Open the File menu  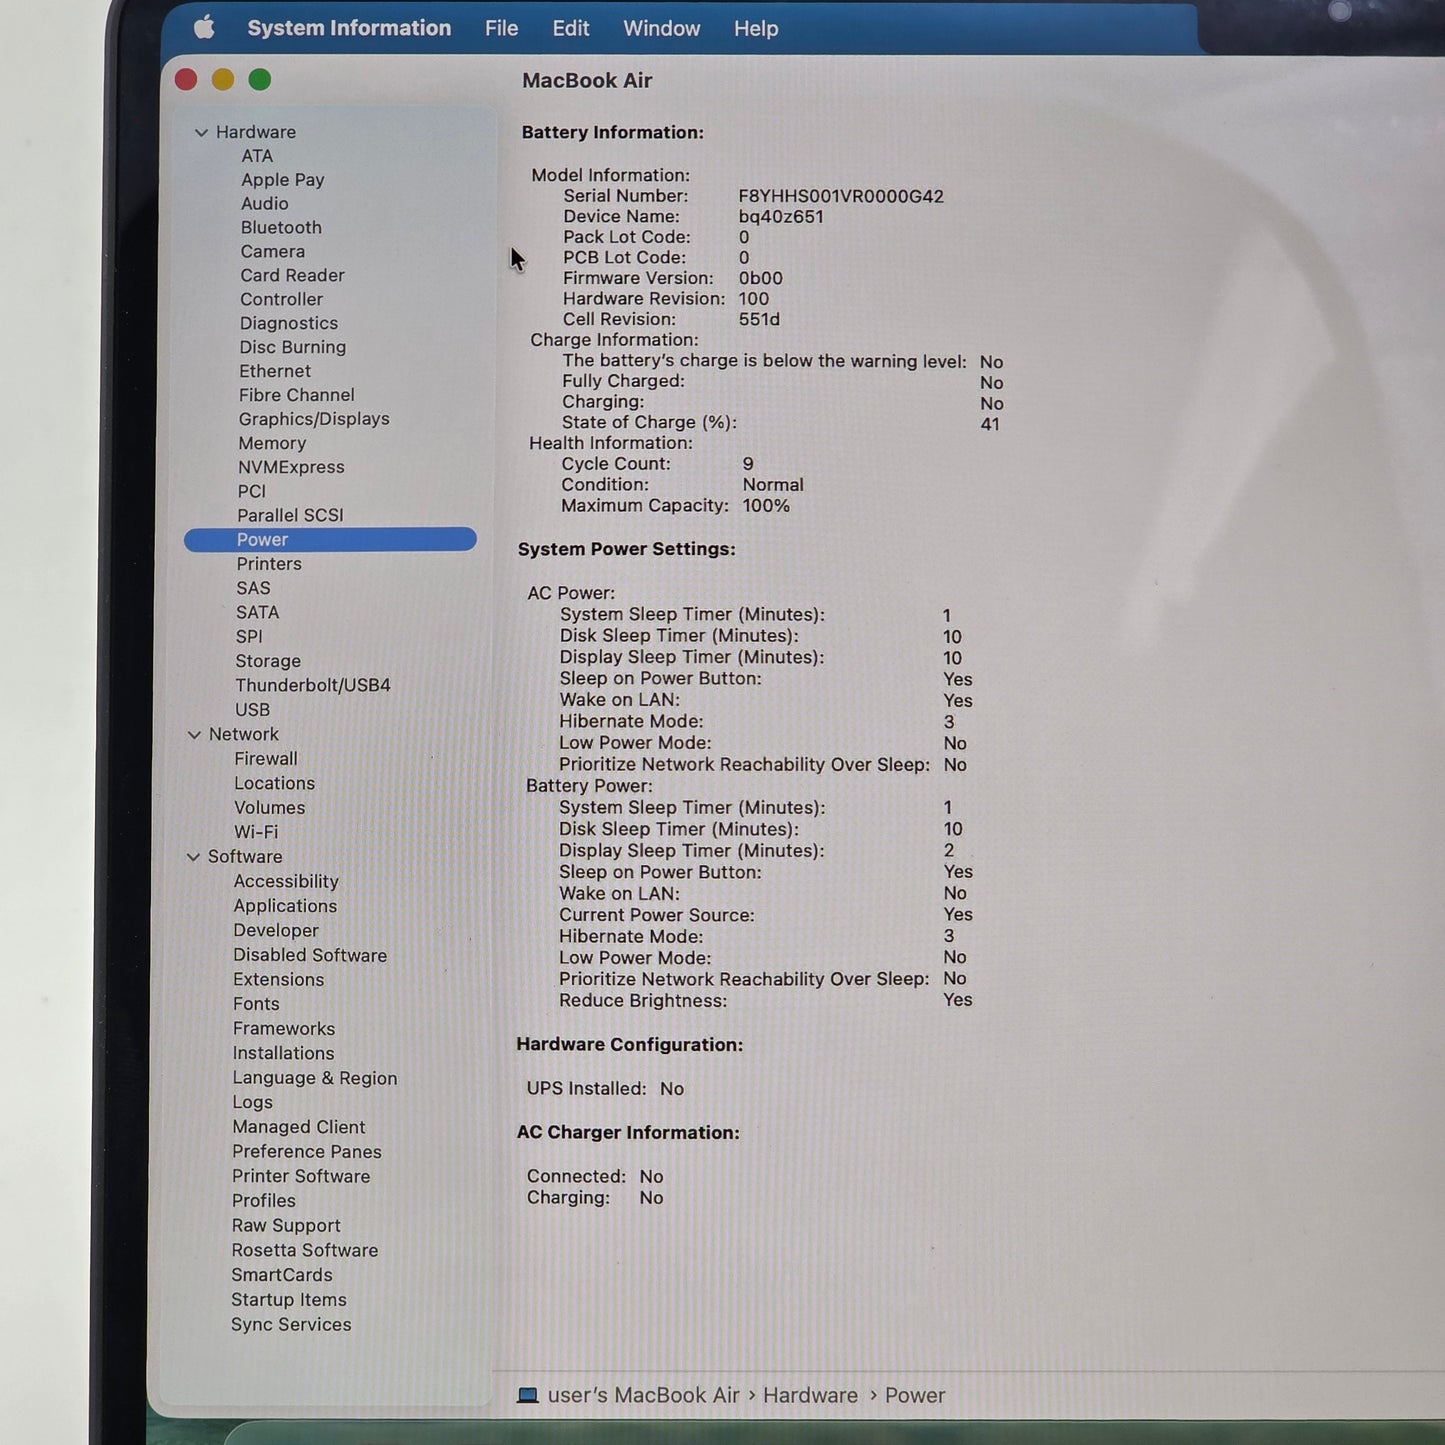[501, 28]
